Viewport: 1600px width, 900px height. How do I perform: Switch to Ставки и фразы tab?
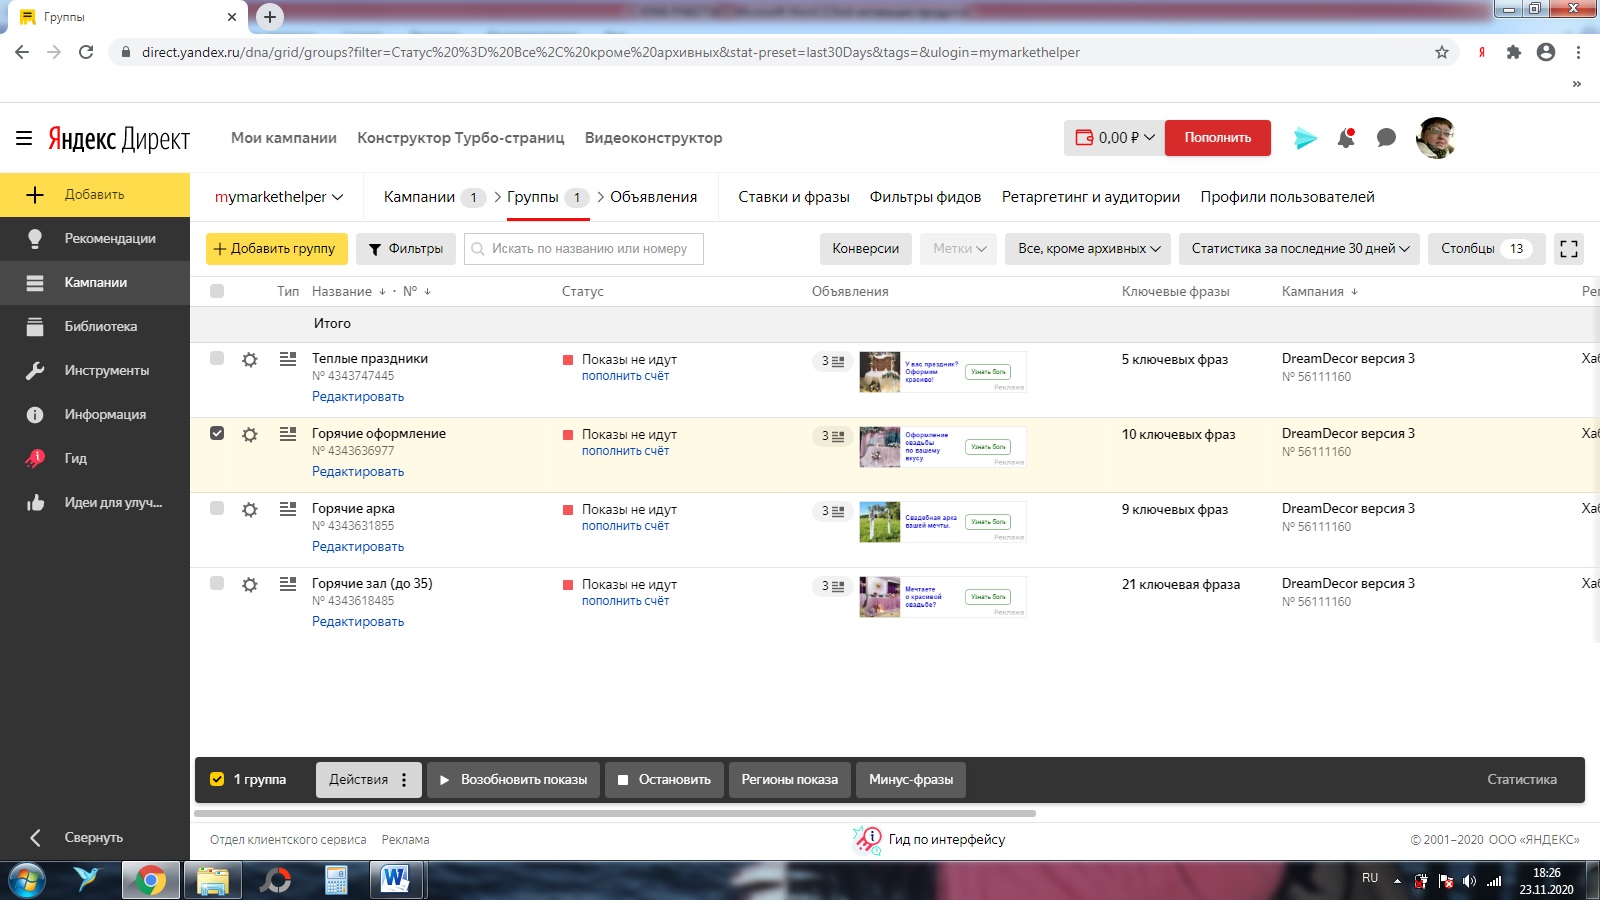(x=794, y=197)
